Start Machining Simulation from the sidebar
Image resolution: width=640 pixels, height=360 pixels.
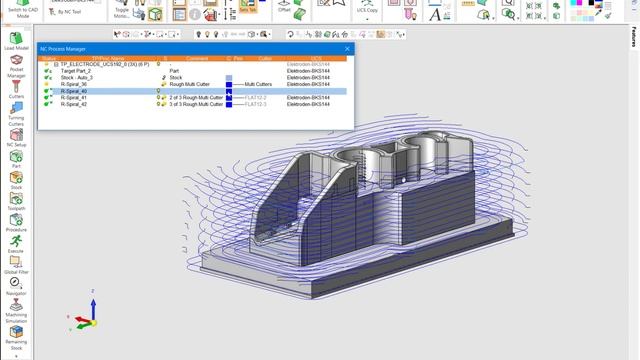(x=16, y=311)
